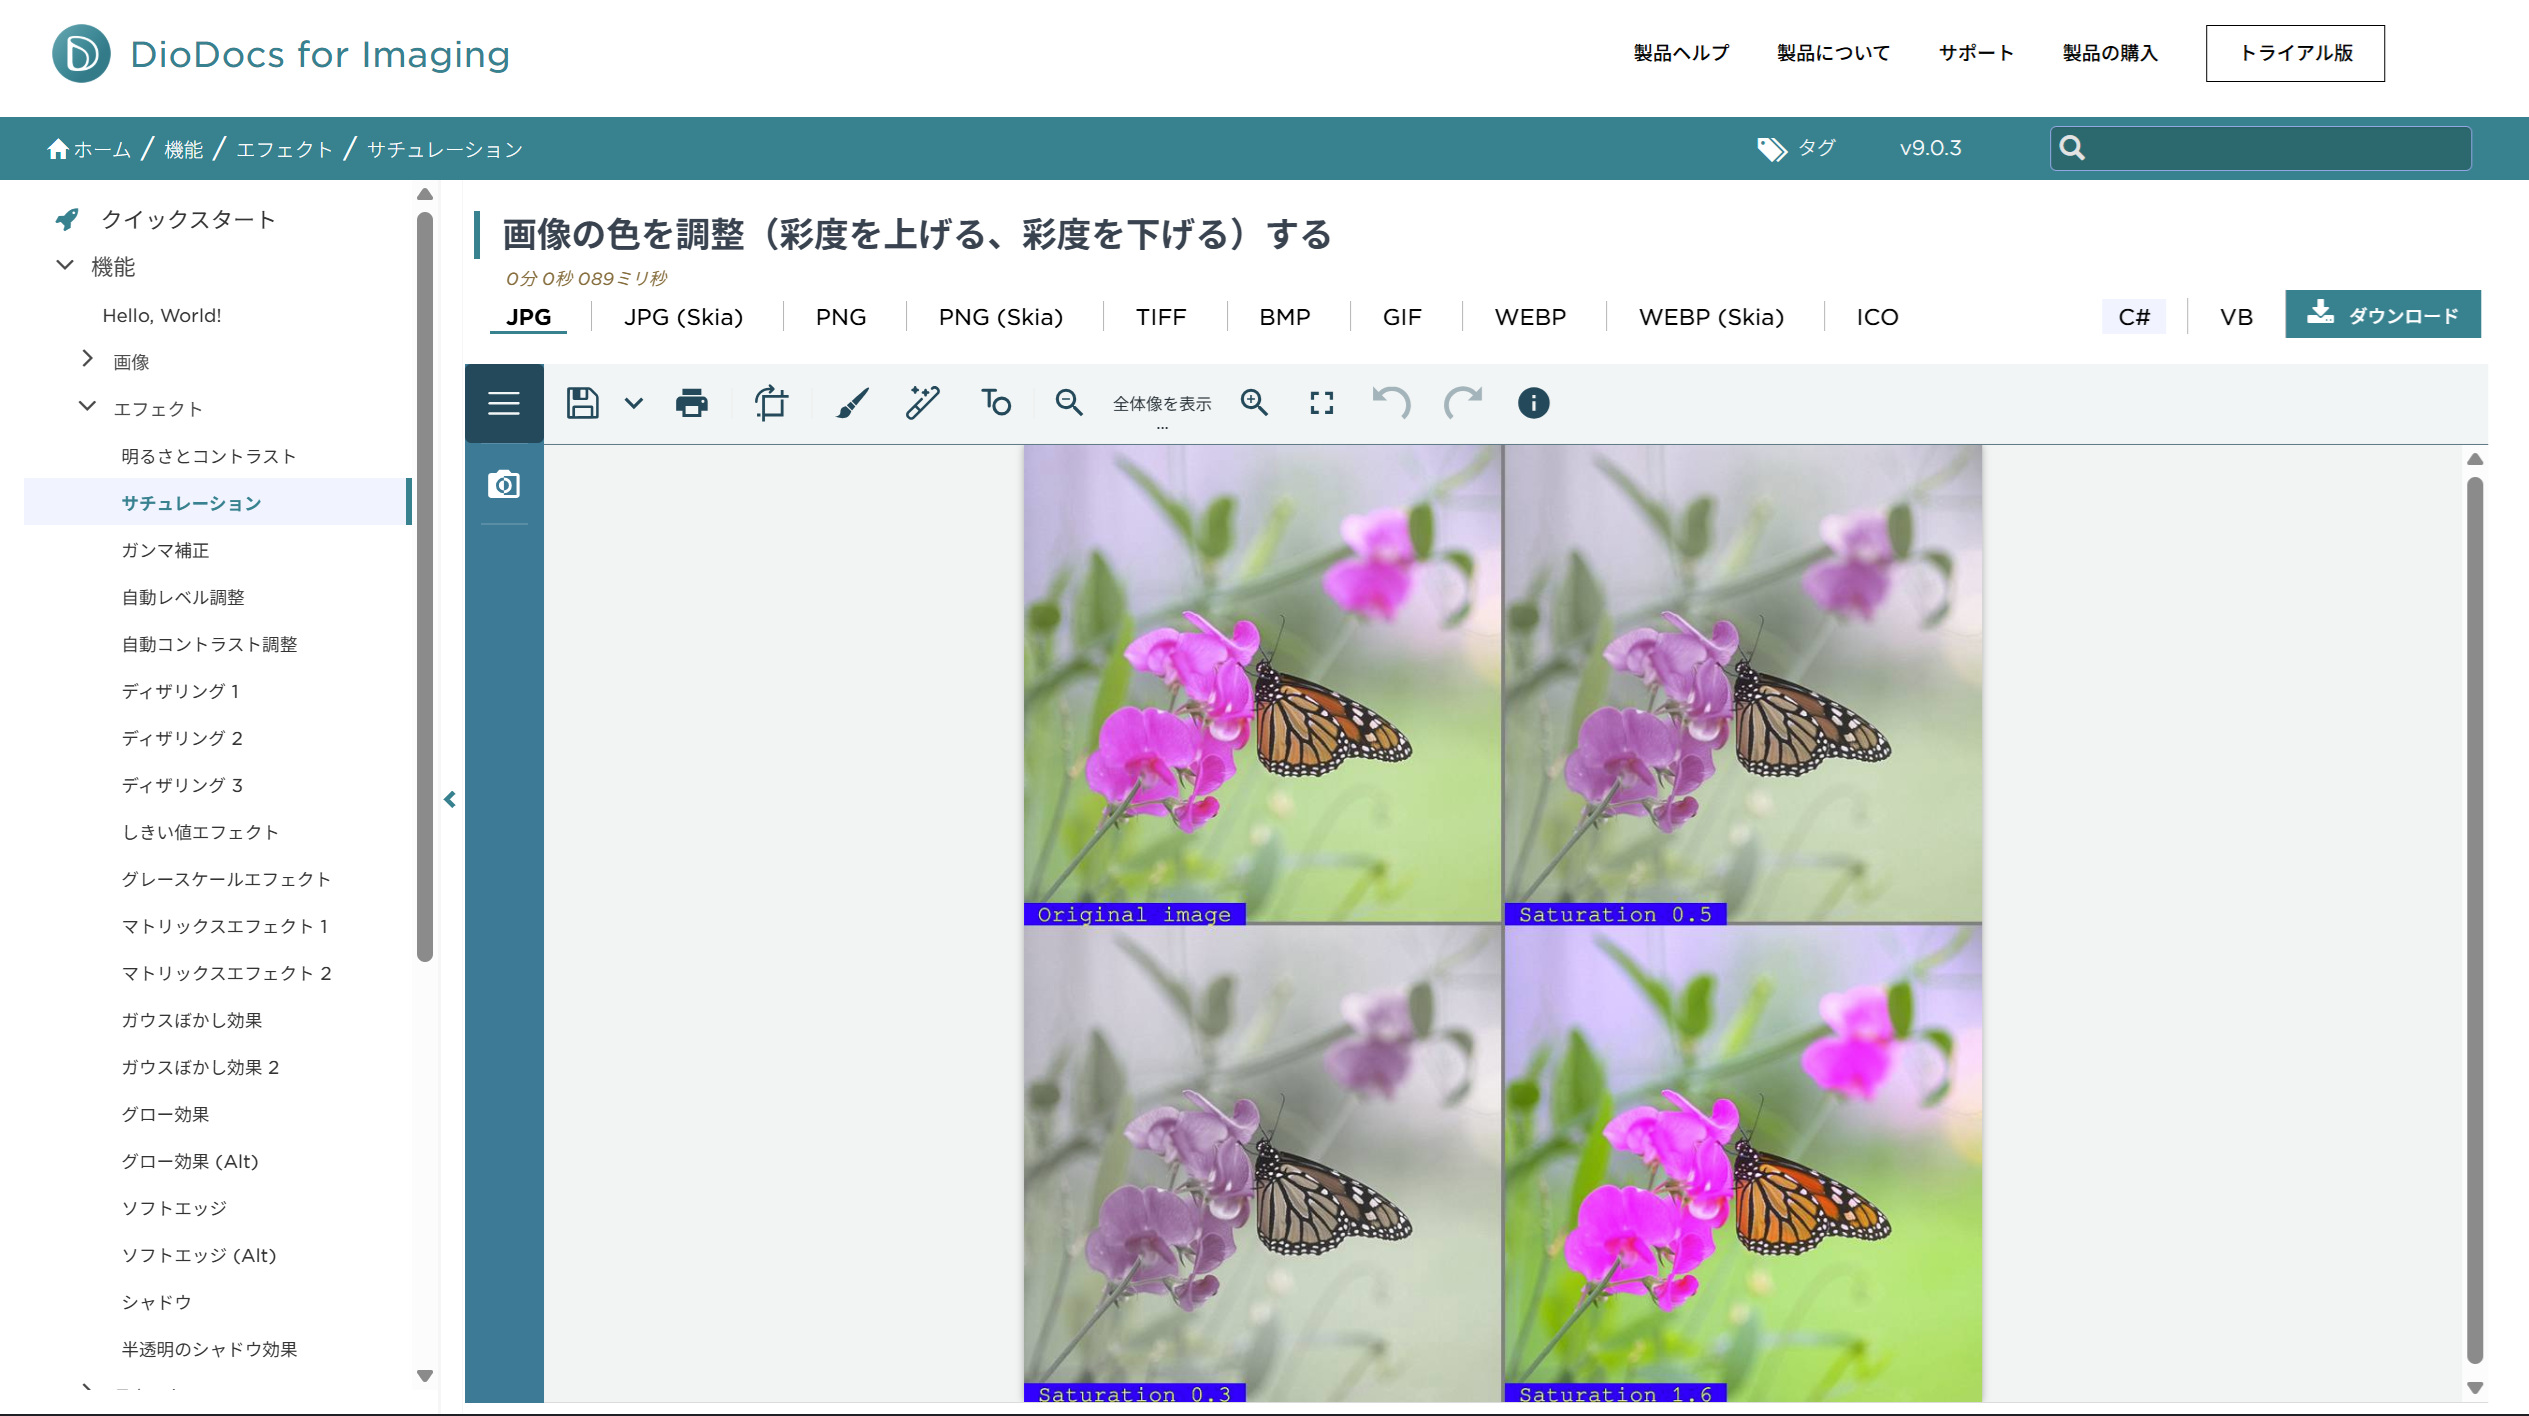
Task: Open 自動レベル調整 in the sidebar
Action: 183,597
